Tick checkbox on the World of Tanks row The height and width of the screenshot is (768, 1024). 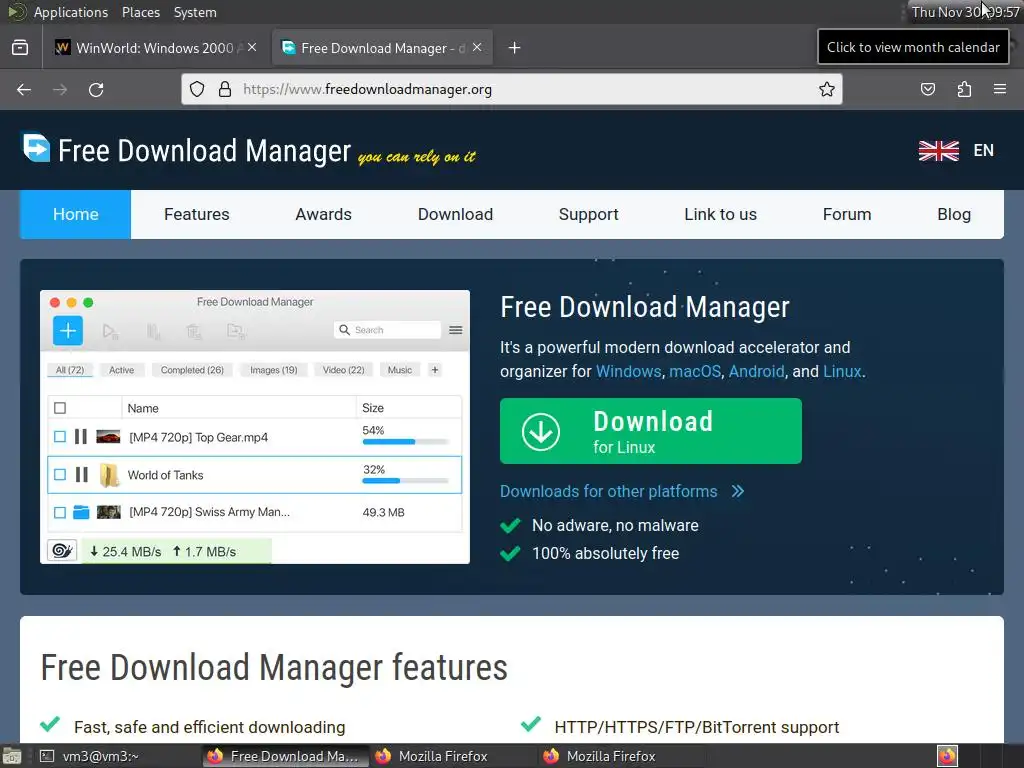point(60,474)
